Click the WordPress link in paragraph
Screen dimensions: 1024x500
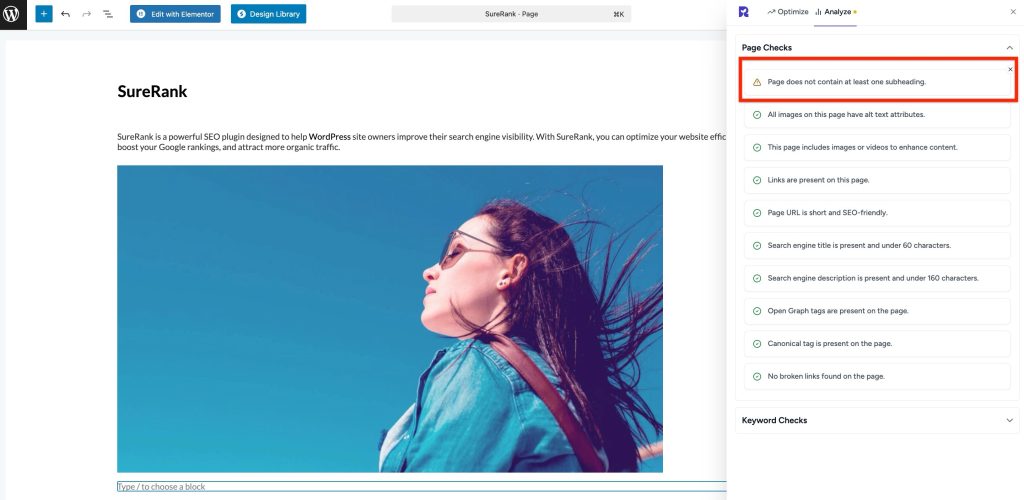tap(329, 136)
